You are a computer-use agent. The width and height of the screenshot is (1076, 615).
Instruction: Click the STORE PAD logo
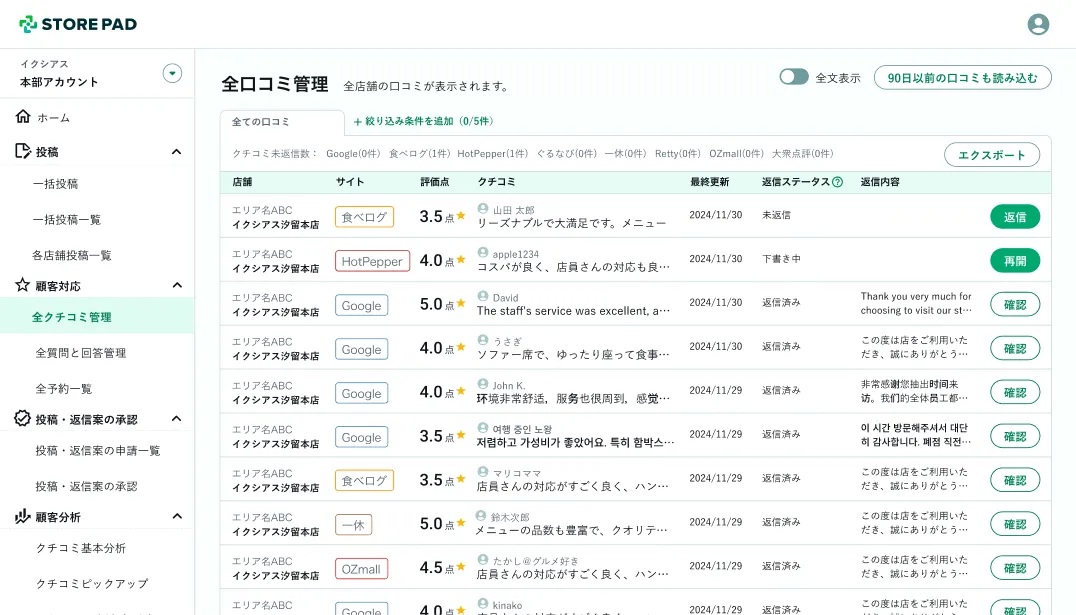pyautogui.click(x=78, y=24)
